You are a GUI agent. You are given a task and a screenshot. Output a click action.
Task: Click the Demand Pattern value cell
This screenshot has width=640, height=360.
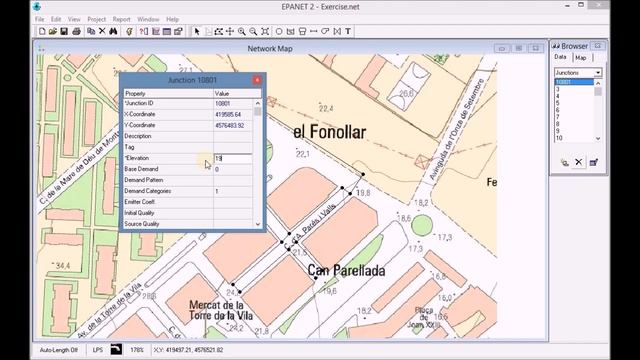(x=233, y=180)
